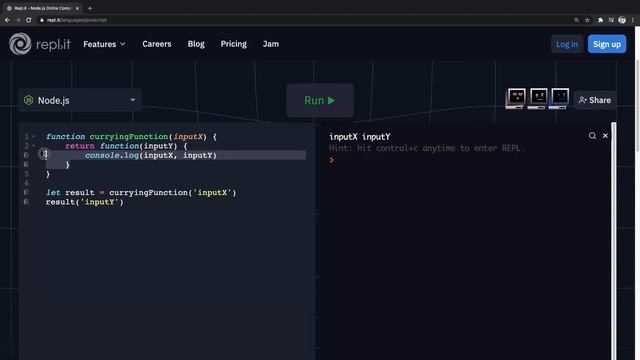This screenshot has height=360, width=640.
Task: Click the Node.js hexagon logo icon
Action: 28,100
